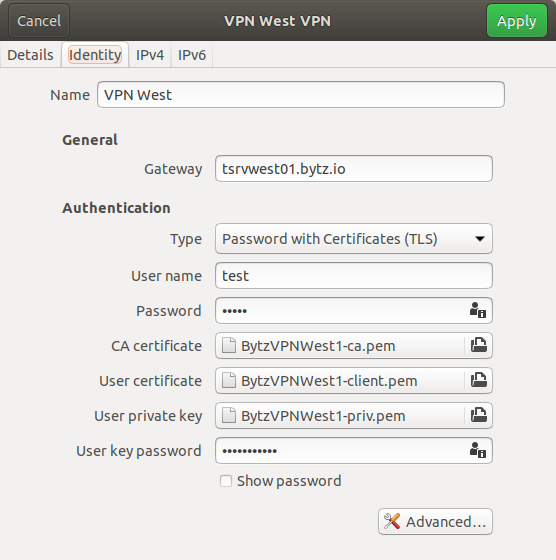This screenshot has width=556, height=560.
Task: Open the authentication Type dropdown
Action: point(354,239)
